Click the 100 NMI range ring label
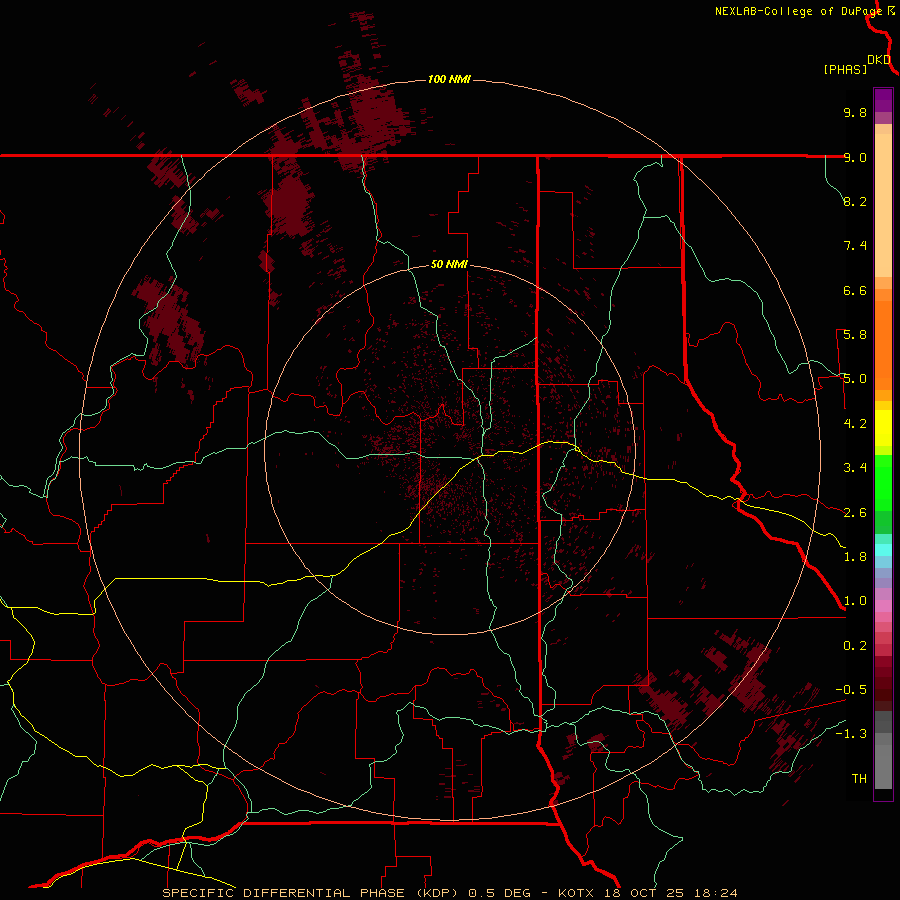 tap(449, 79)
